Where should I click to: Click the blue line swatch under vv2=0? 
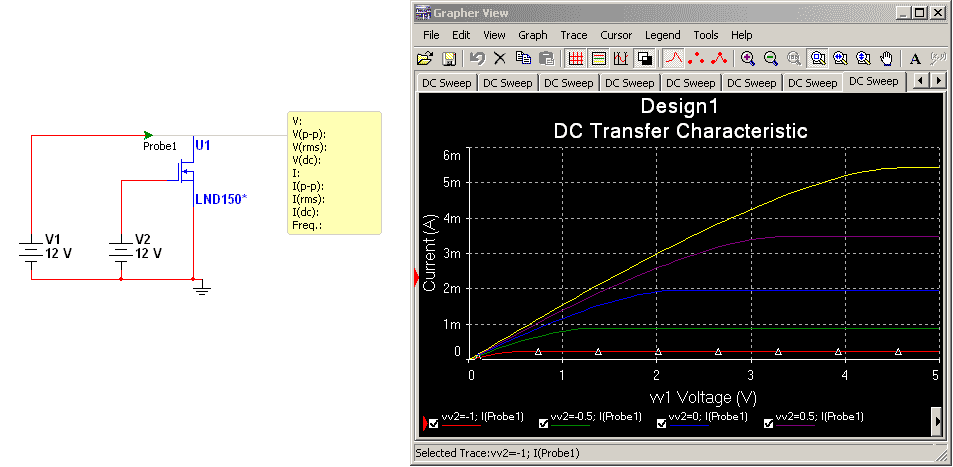pyautogui.click(x=689, y=425)
